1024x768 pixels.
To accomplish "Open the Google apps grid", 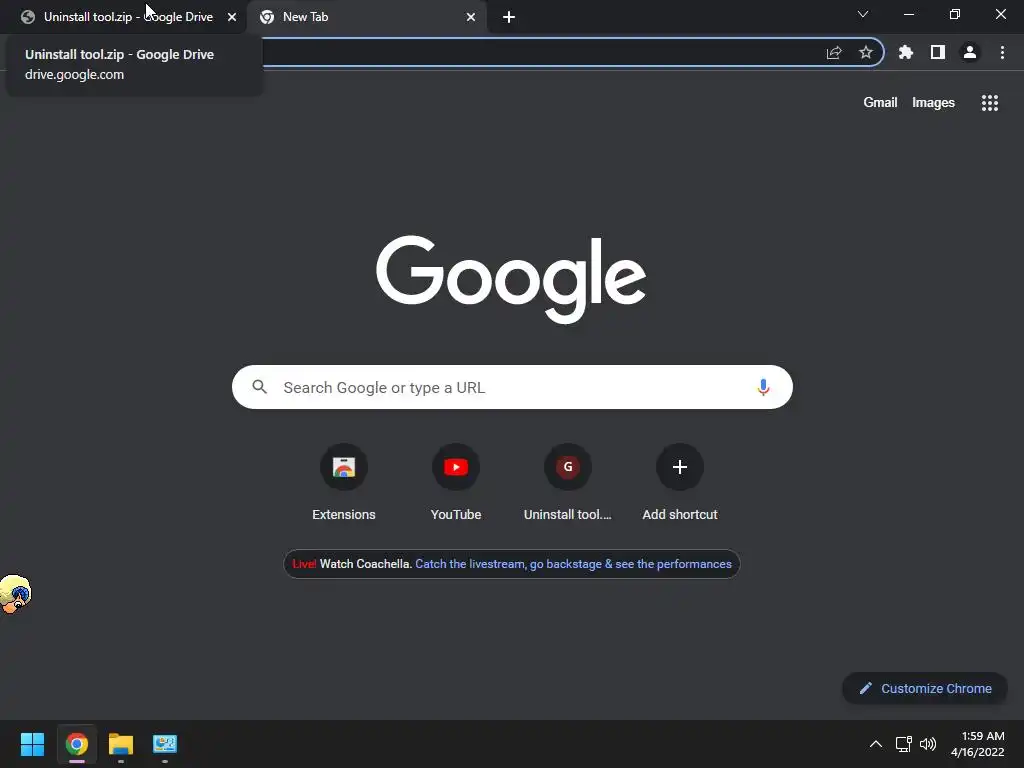I will (x=989, y=103).
